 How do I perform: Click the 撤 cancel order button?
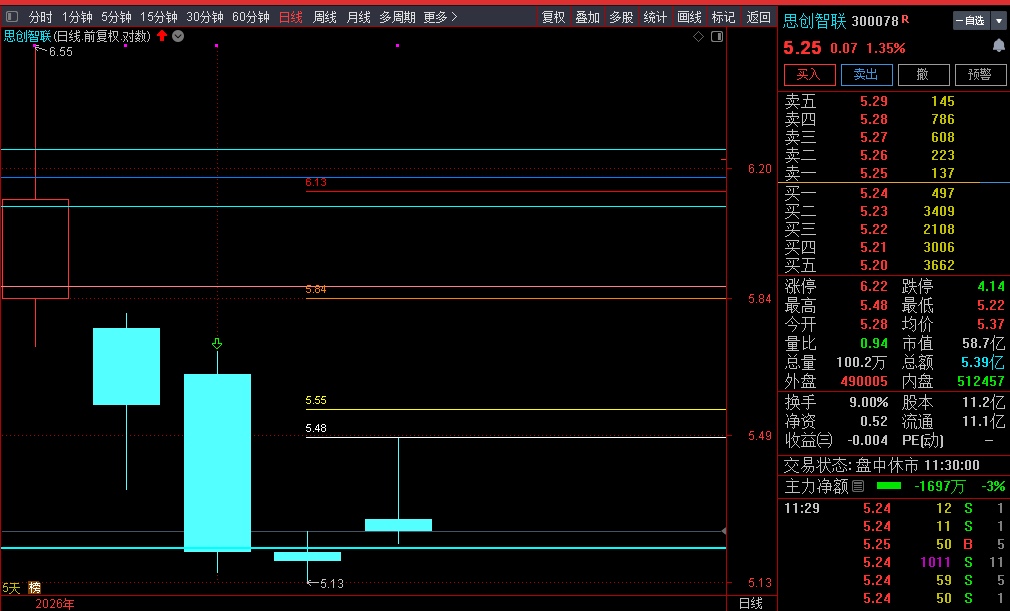(923, 75)
